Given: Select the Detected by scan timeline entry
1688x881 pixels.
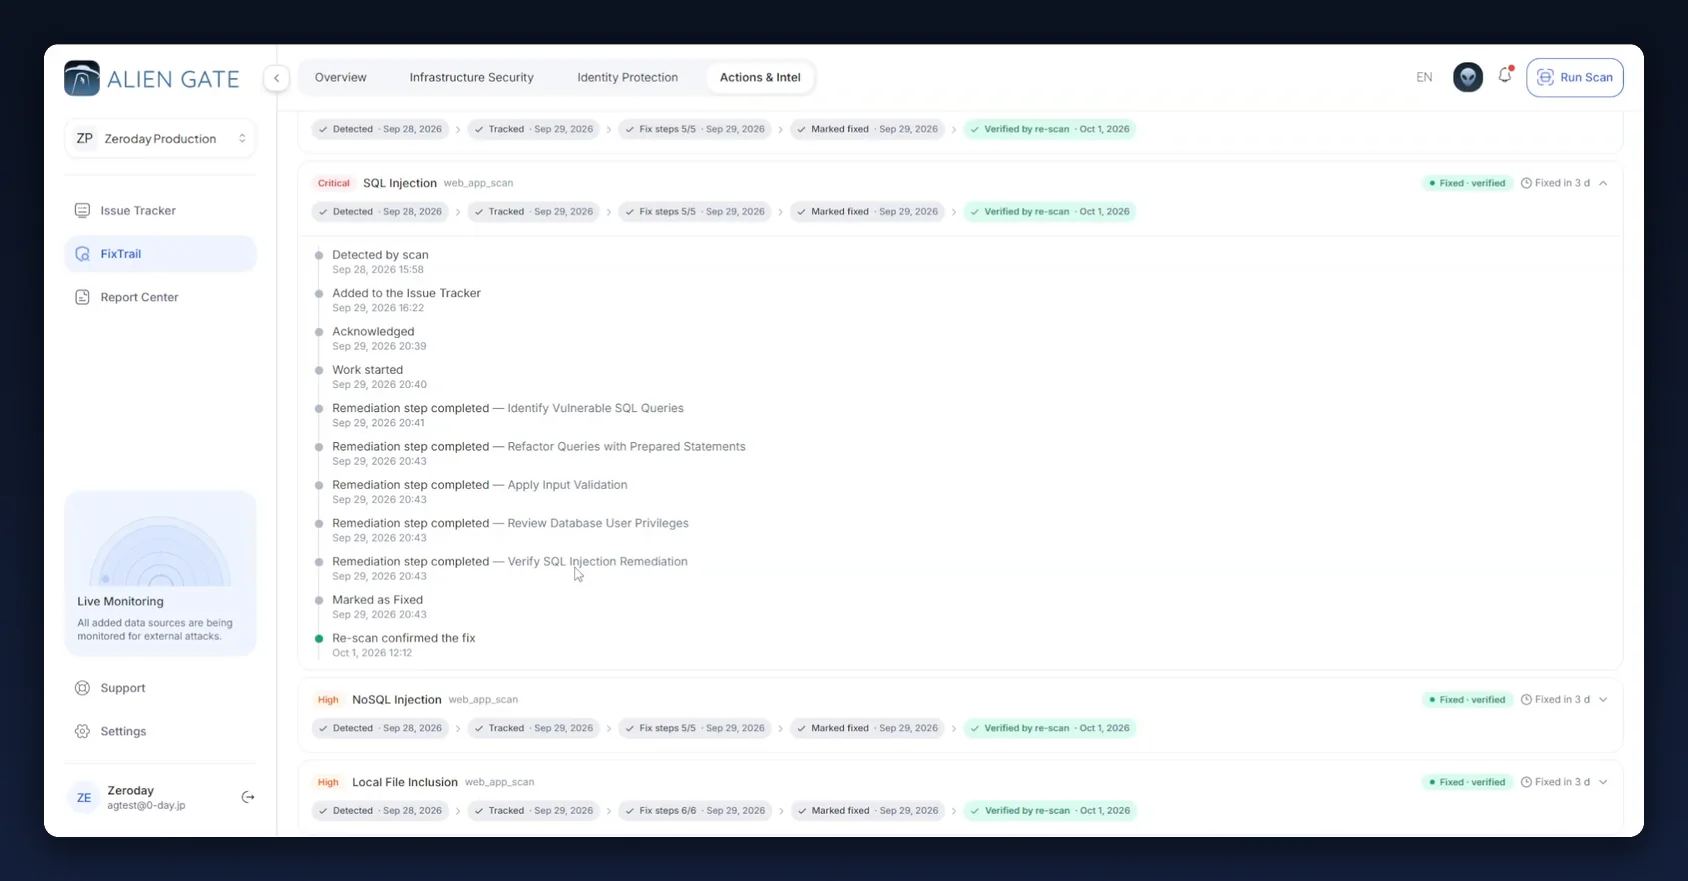Looking at the screenshot, I should tap(380, 262).
